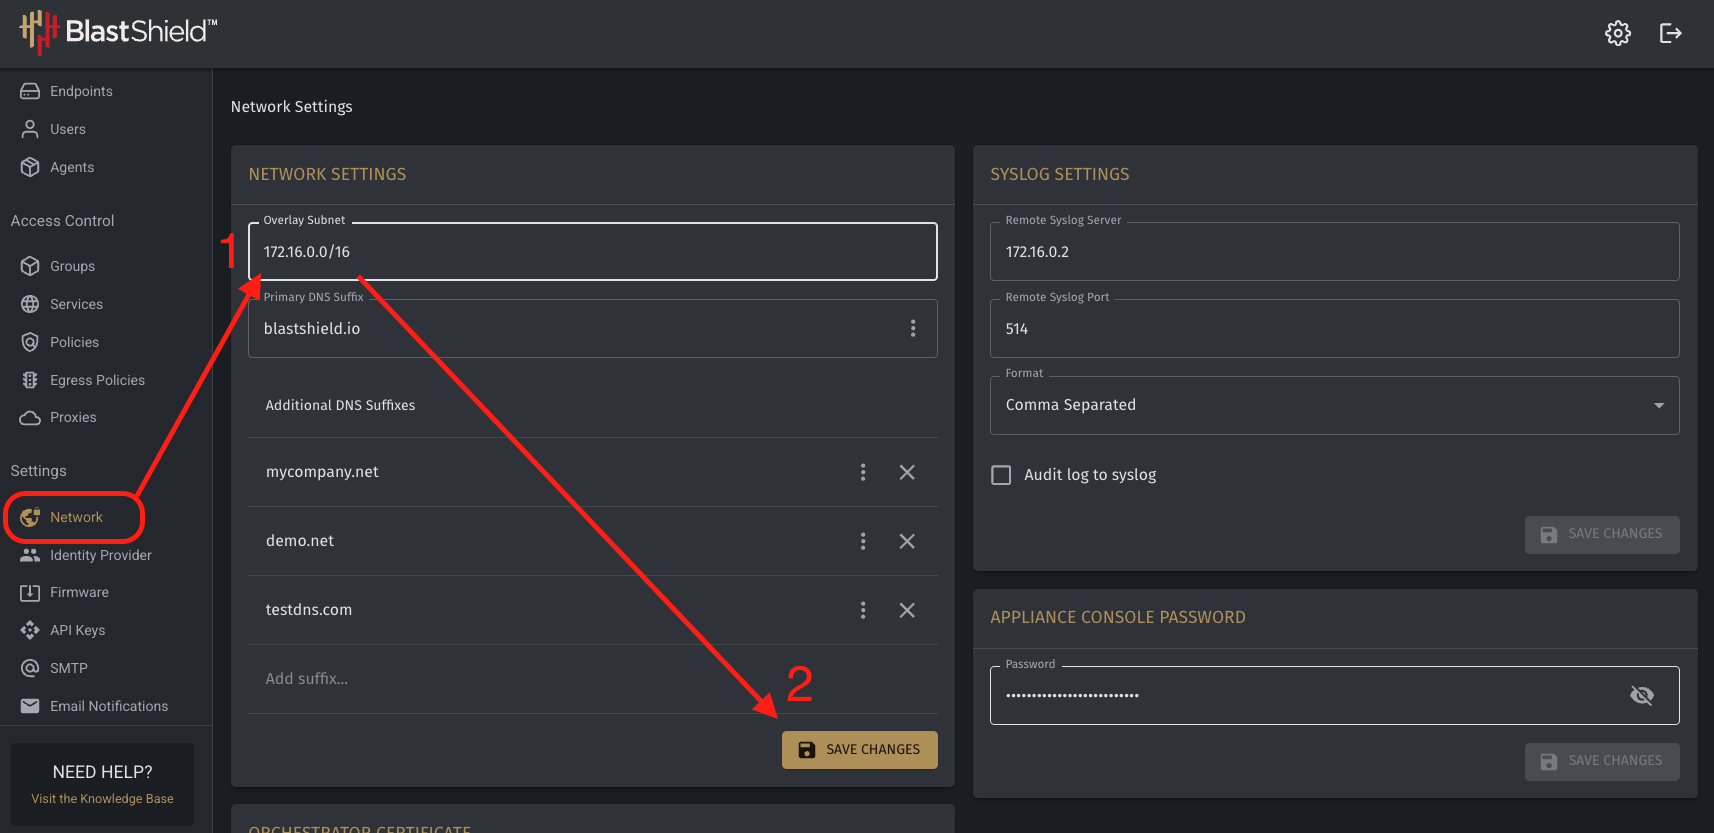Visit the Knowledge Base link
This screenshot has width=1714, height=833.
(x=102, y=799)
